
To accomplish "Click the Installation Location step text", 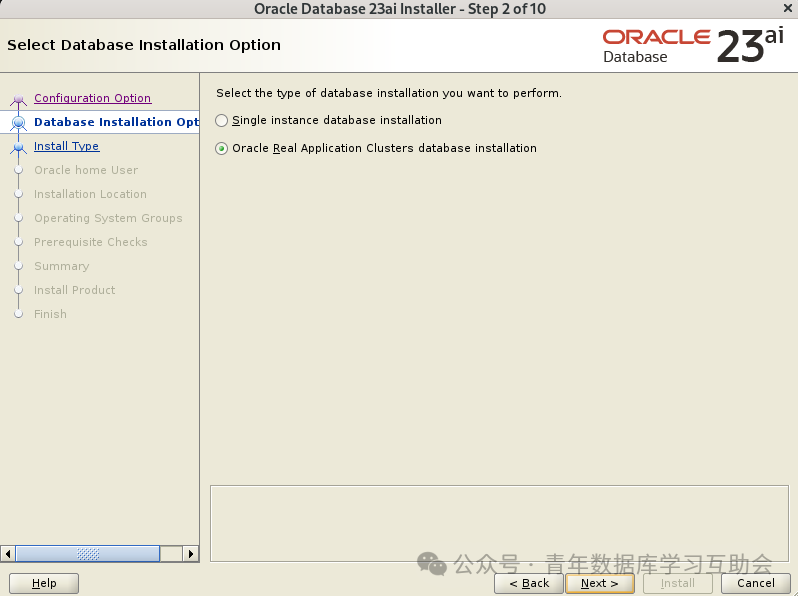I will tap(90, 194).
